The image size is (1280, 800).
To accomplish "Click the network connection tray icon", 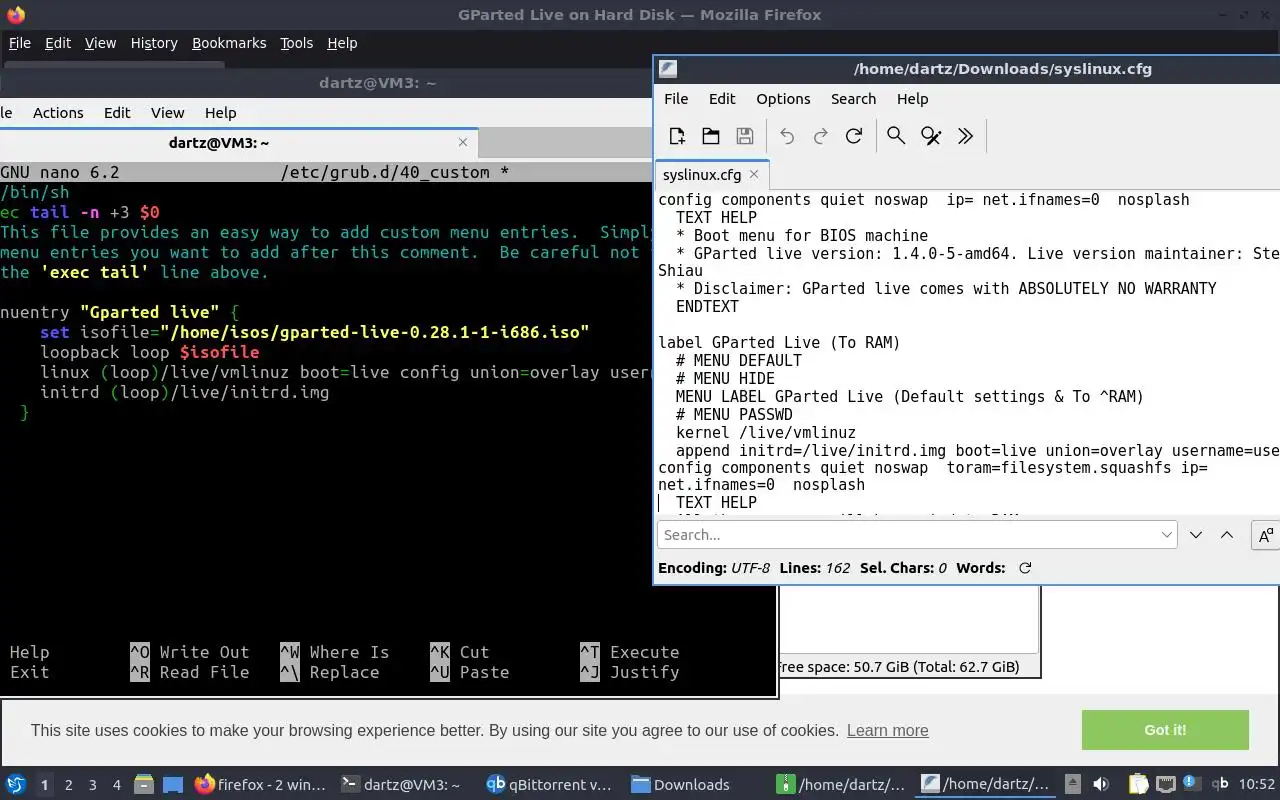I will click(1165, 784).
